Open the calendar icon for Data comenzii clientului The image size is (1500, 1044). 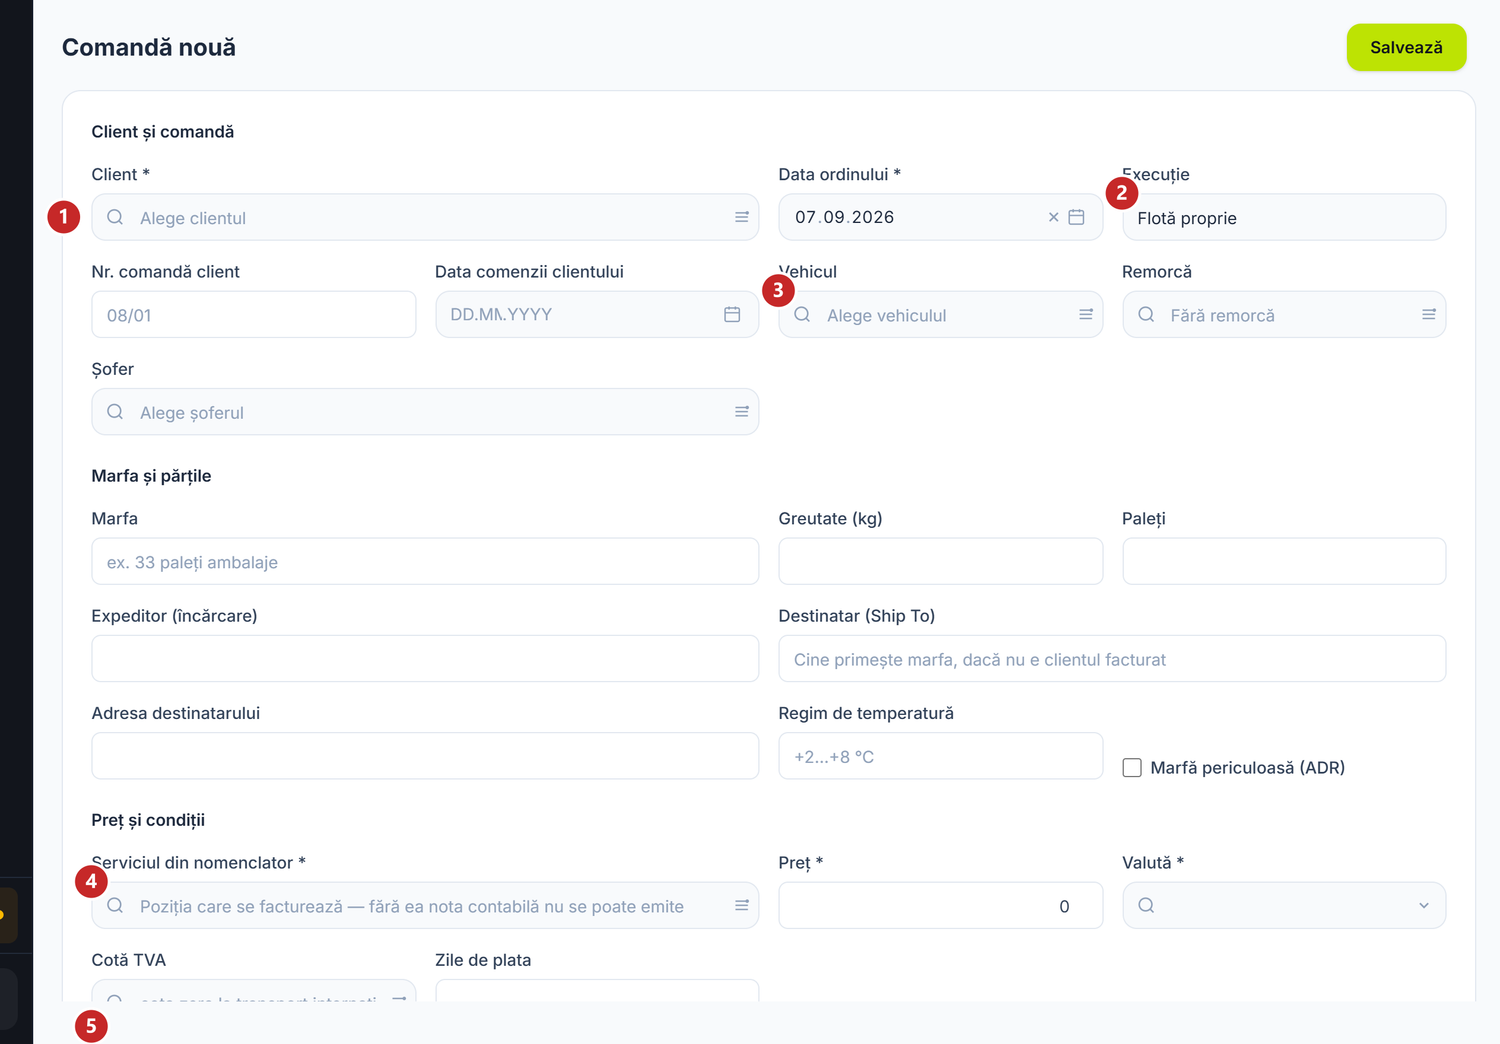732,314
